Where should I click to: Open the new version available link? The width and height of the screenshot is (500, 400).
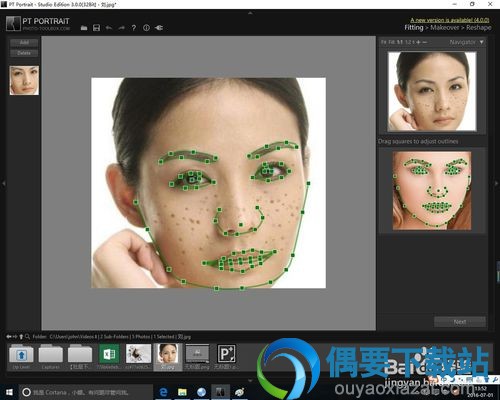450,20
